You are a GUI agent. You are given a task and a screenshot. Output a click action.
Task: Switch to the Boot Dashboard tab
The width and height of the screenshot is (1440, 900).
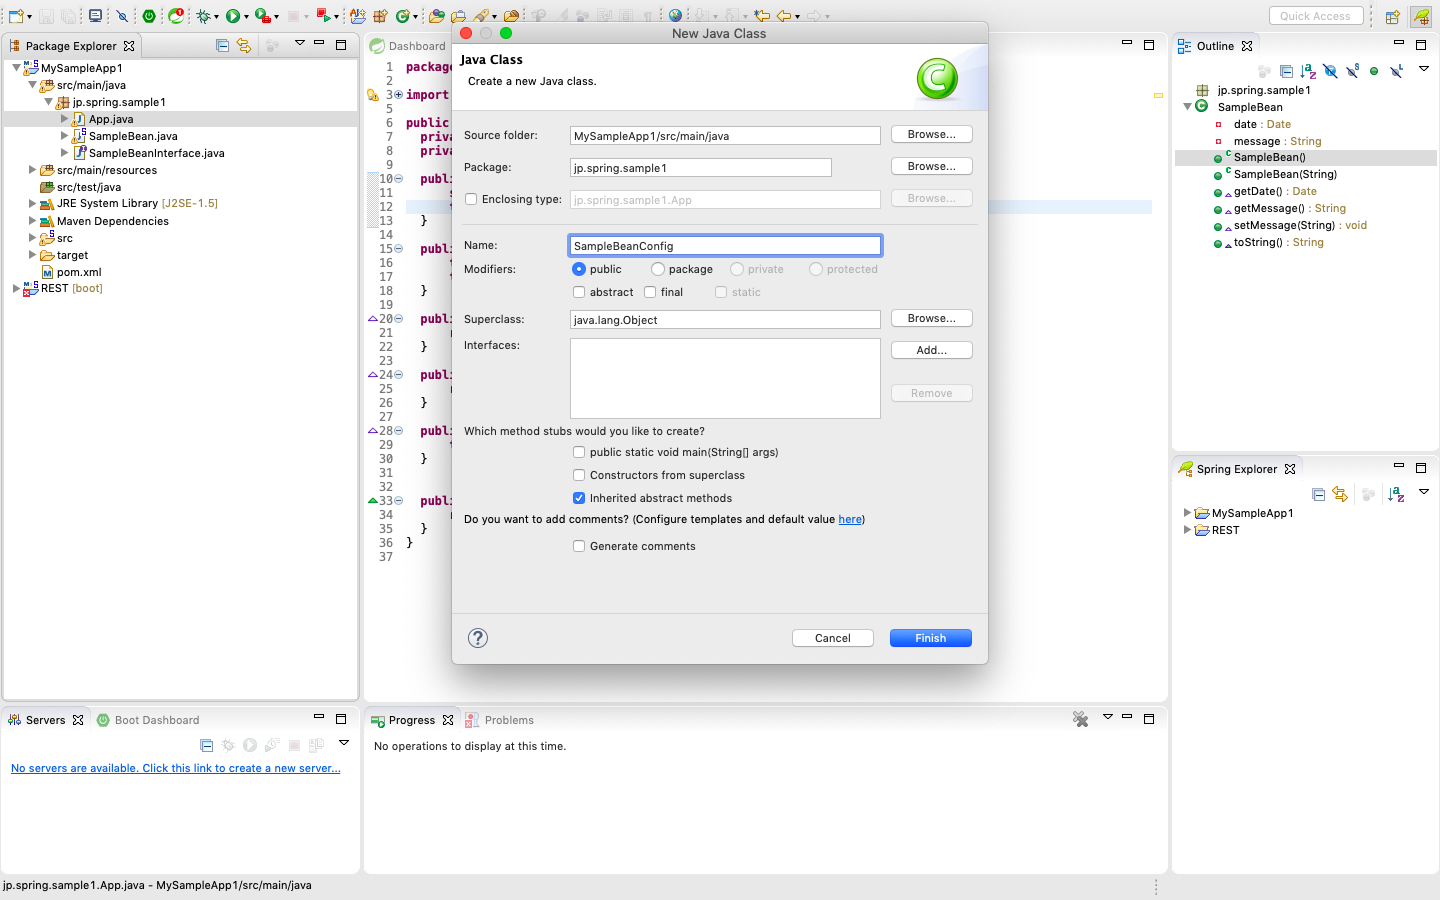[148, 720]
